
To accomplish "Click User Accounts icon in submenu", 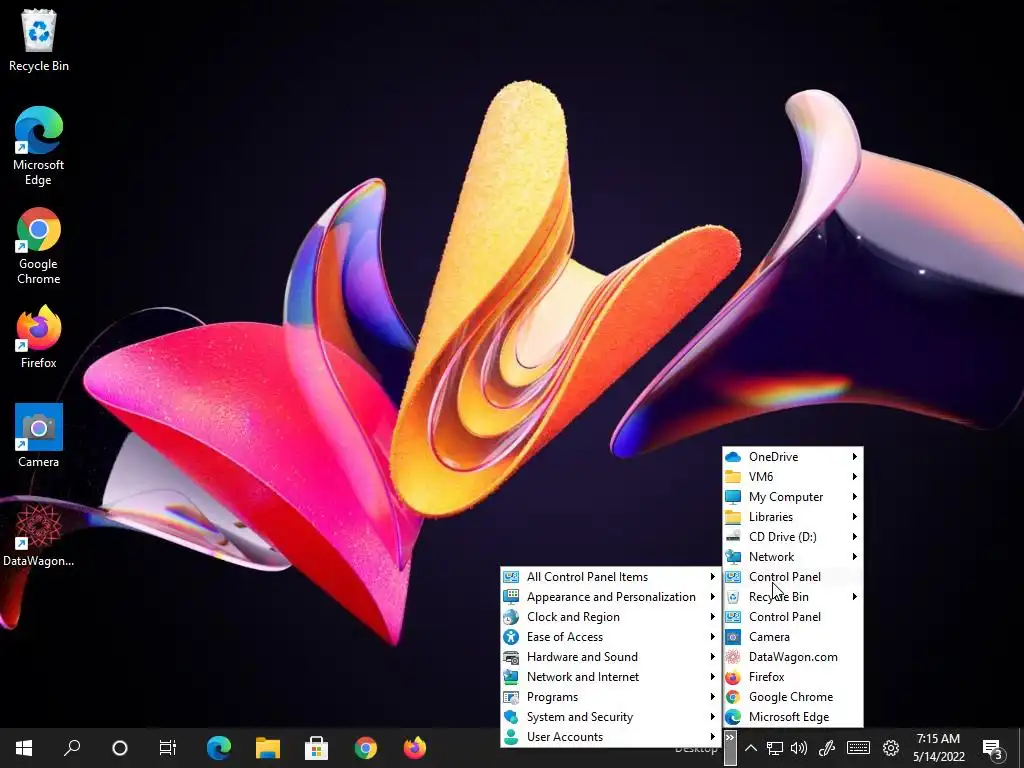I will [x=511, y=737].
